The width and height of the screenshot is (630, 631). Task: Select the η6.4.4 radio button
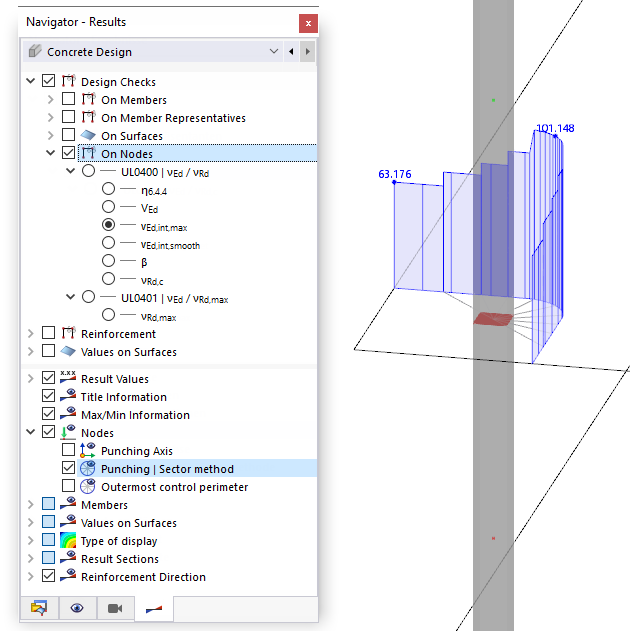[x=108, y=188]
